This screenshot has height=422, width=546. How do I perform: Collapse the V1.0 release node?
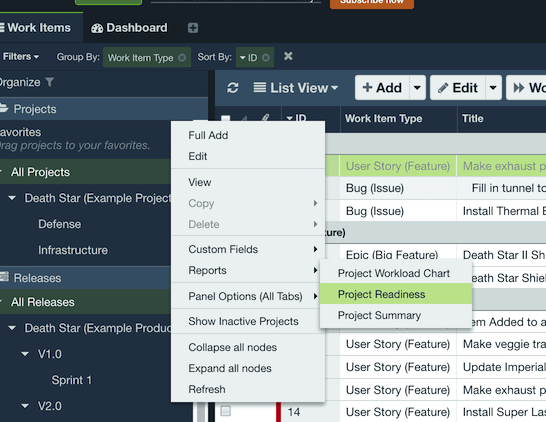(25, 354)
